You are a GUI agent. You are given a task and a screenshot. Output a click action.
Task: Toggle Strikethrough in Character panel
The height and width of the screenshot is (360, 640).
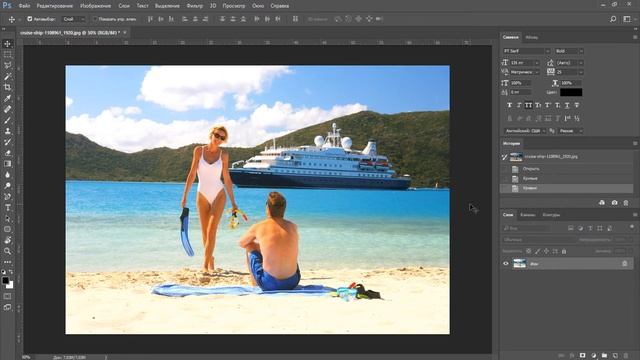(577, 105)
